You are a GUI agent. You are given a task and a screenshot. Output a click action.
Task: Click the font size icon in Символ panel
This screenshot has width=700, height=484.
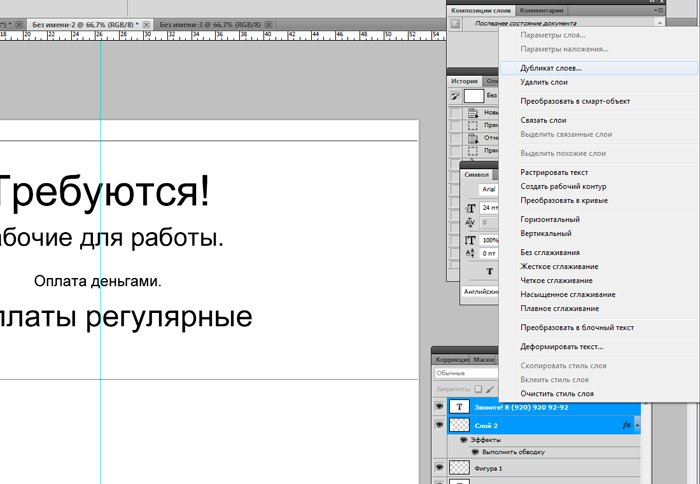click(471, 208)
